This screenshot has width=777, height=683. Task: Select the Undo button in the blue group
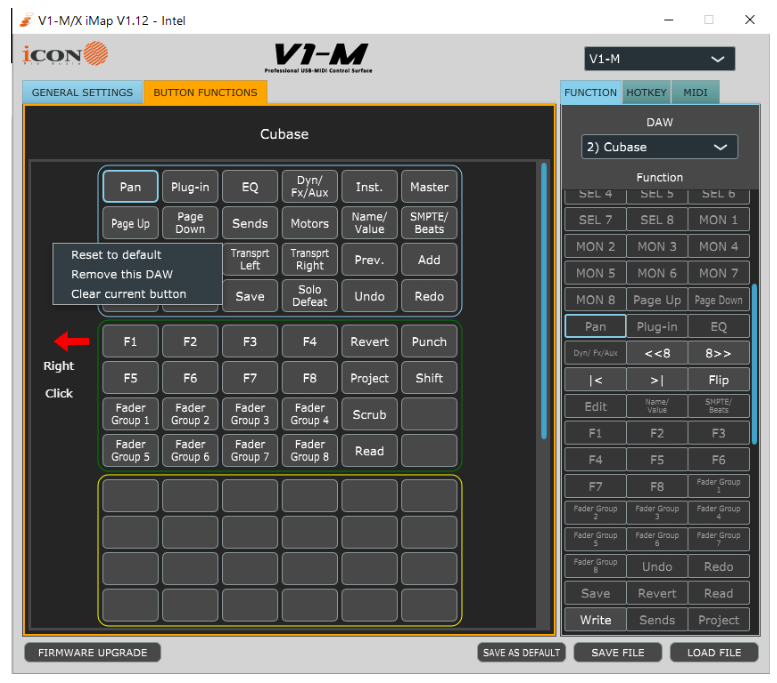(x=369, y=296)
